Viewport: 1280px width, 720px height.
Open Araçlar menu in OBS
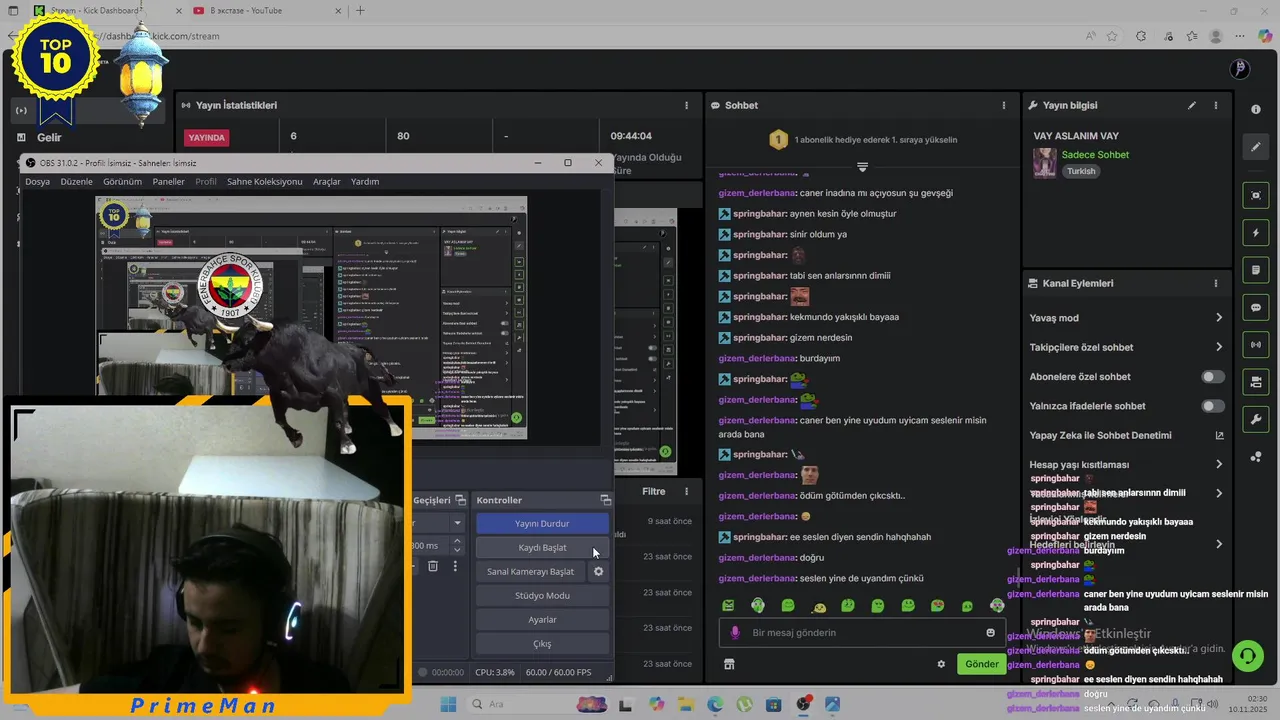click(327, 181)
